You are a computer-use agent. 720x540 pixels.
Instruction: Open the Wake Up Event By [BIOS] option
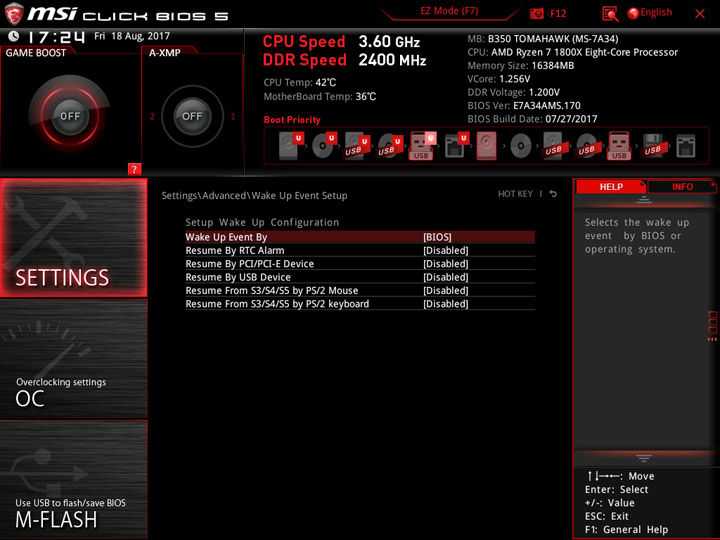pos(360,237)
